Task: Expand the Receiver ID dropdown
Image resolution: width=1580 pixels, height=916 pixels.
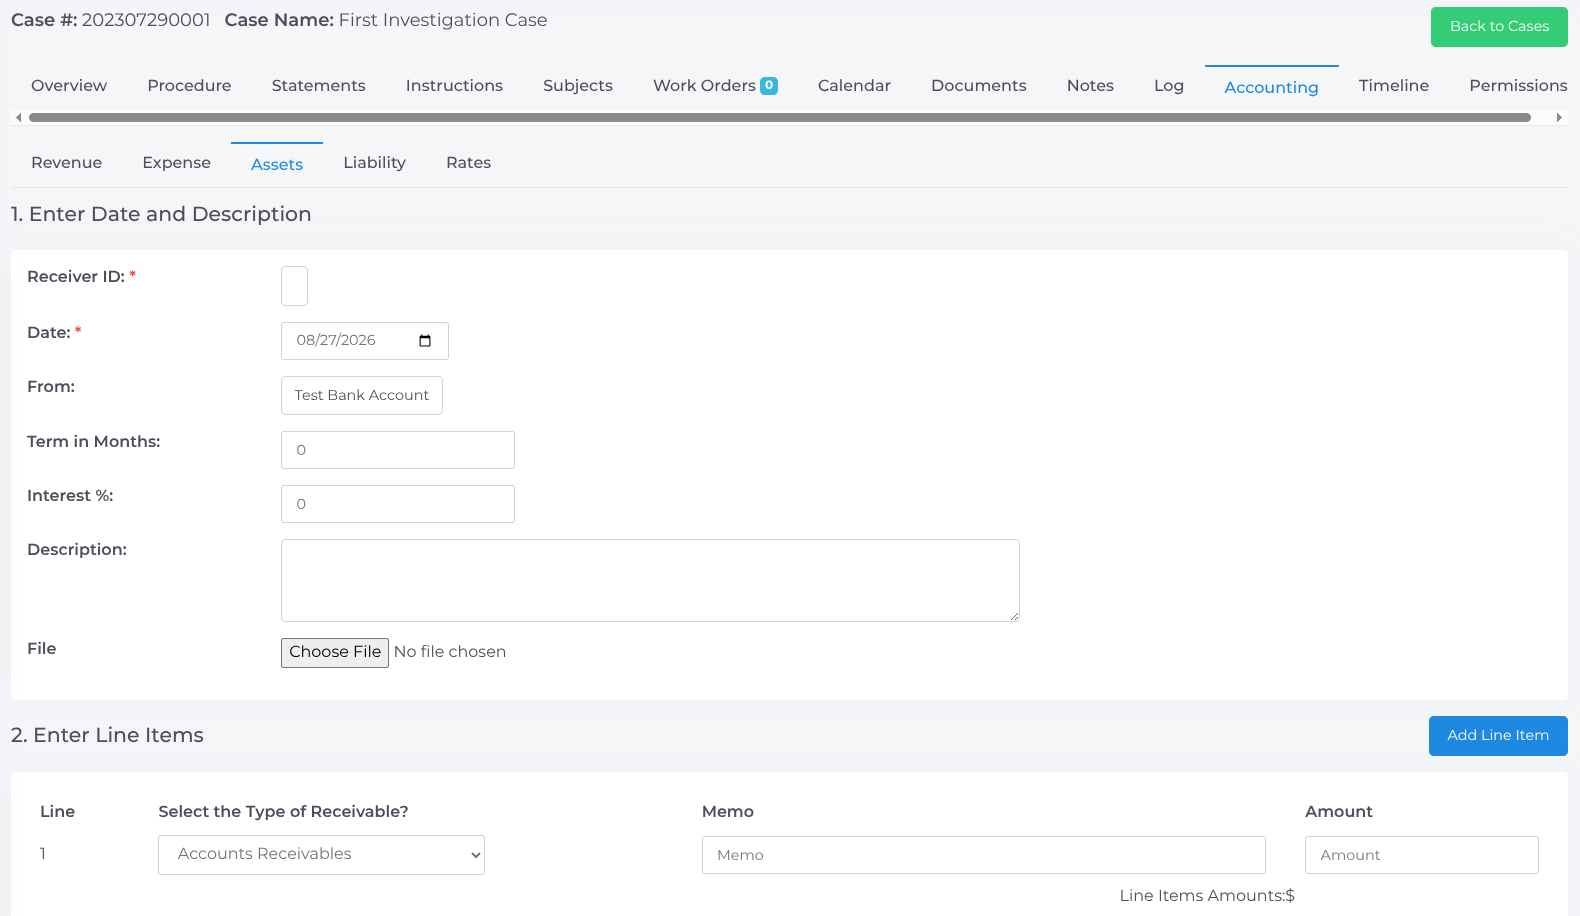Action: click(294, 286)
